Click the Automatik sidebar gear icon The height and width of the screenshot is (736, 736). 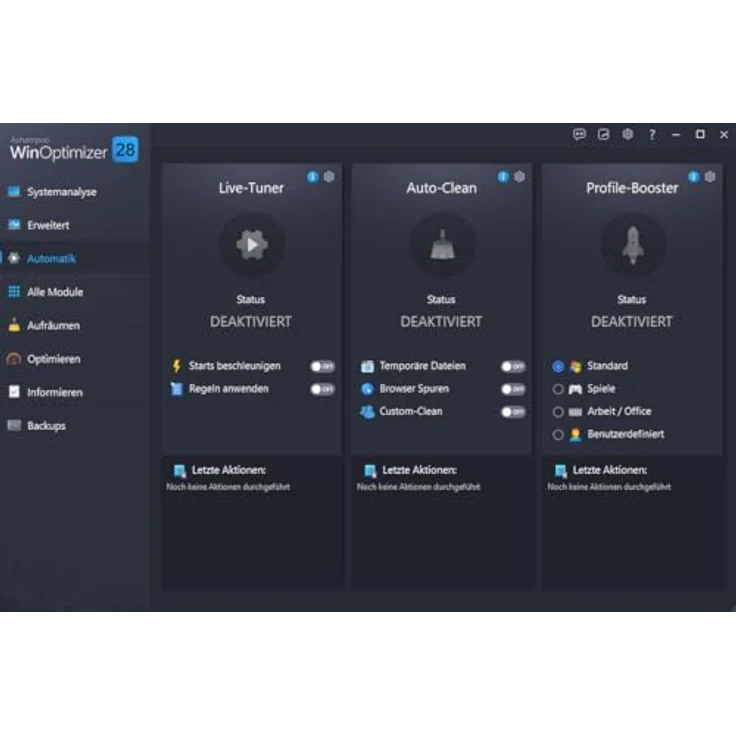click(x=14, y=258)
